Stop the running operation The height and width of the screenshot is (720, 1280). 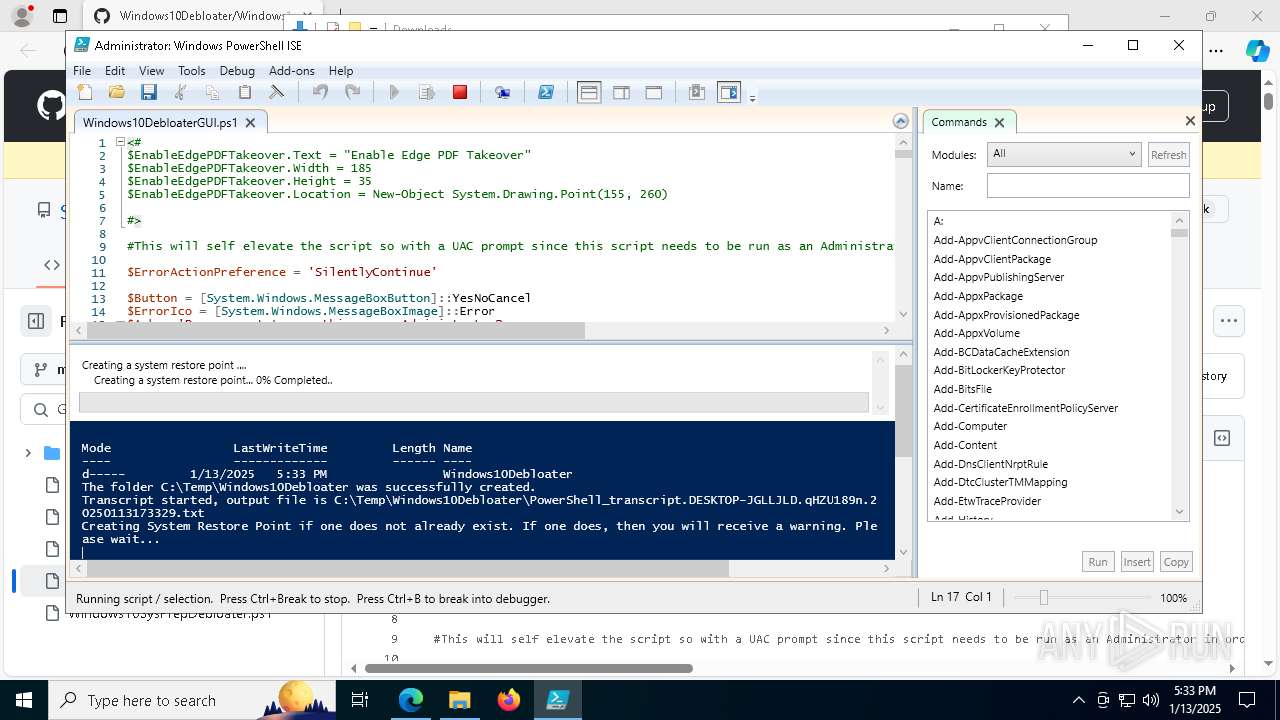coord(460,92)
